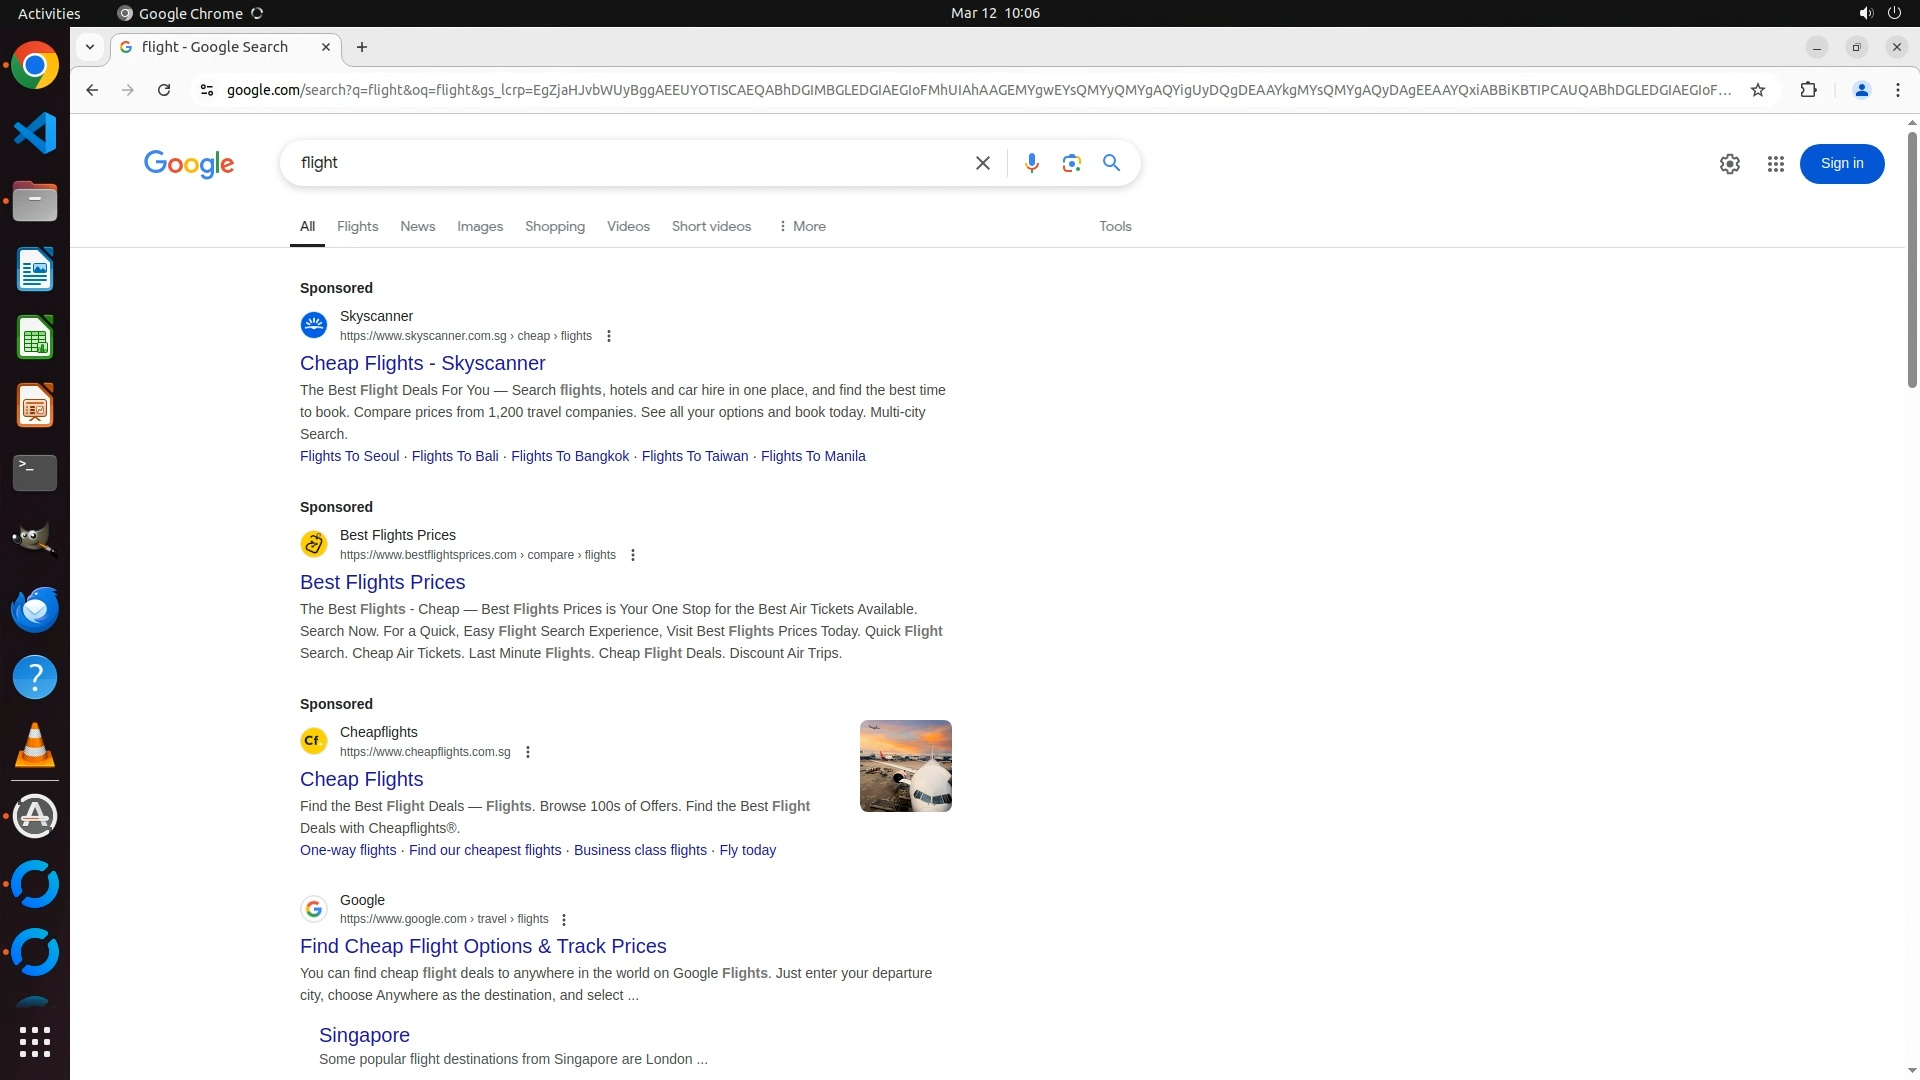Click the Cheapflights airplane thumbnail
Image resolution: width=1920 pixels, height=1080 pixels.
coord(905,766)
